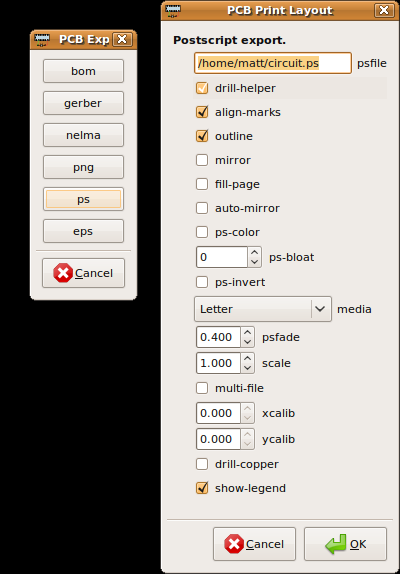
Task: Click the PCB icon in Print Layout titlebar
Action: (x=173, y=10)
